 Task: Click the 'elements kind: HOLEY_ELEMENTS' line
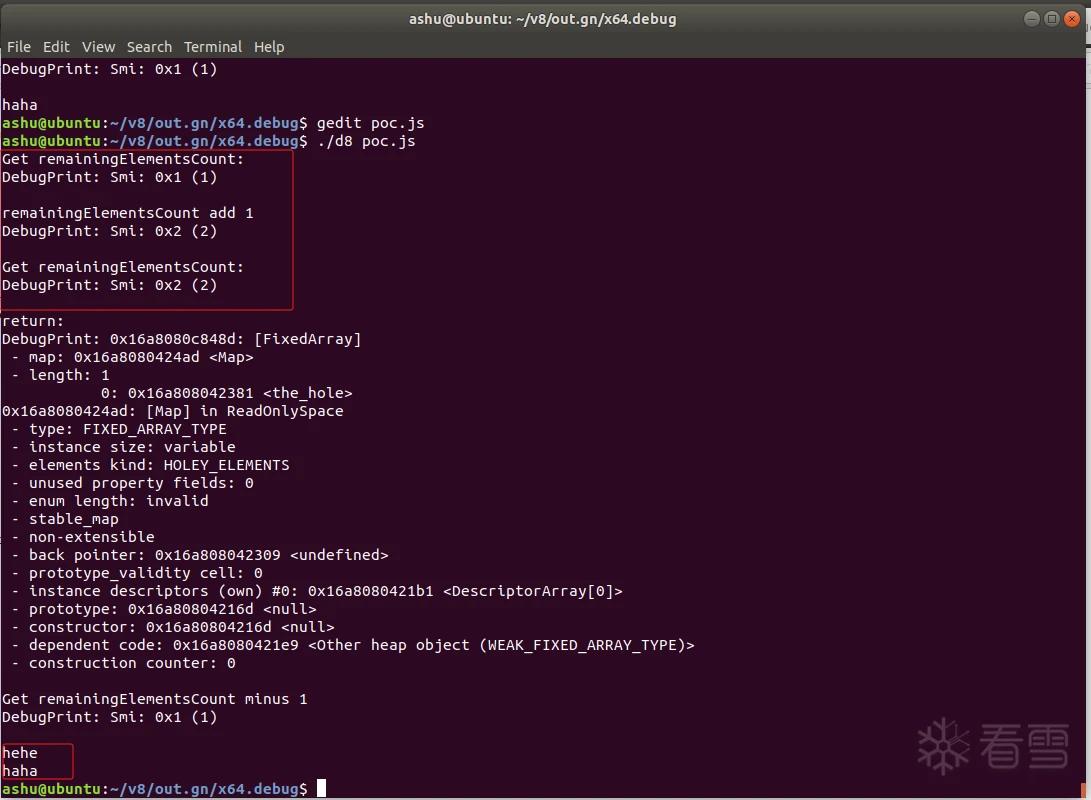150,465
